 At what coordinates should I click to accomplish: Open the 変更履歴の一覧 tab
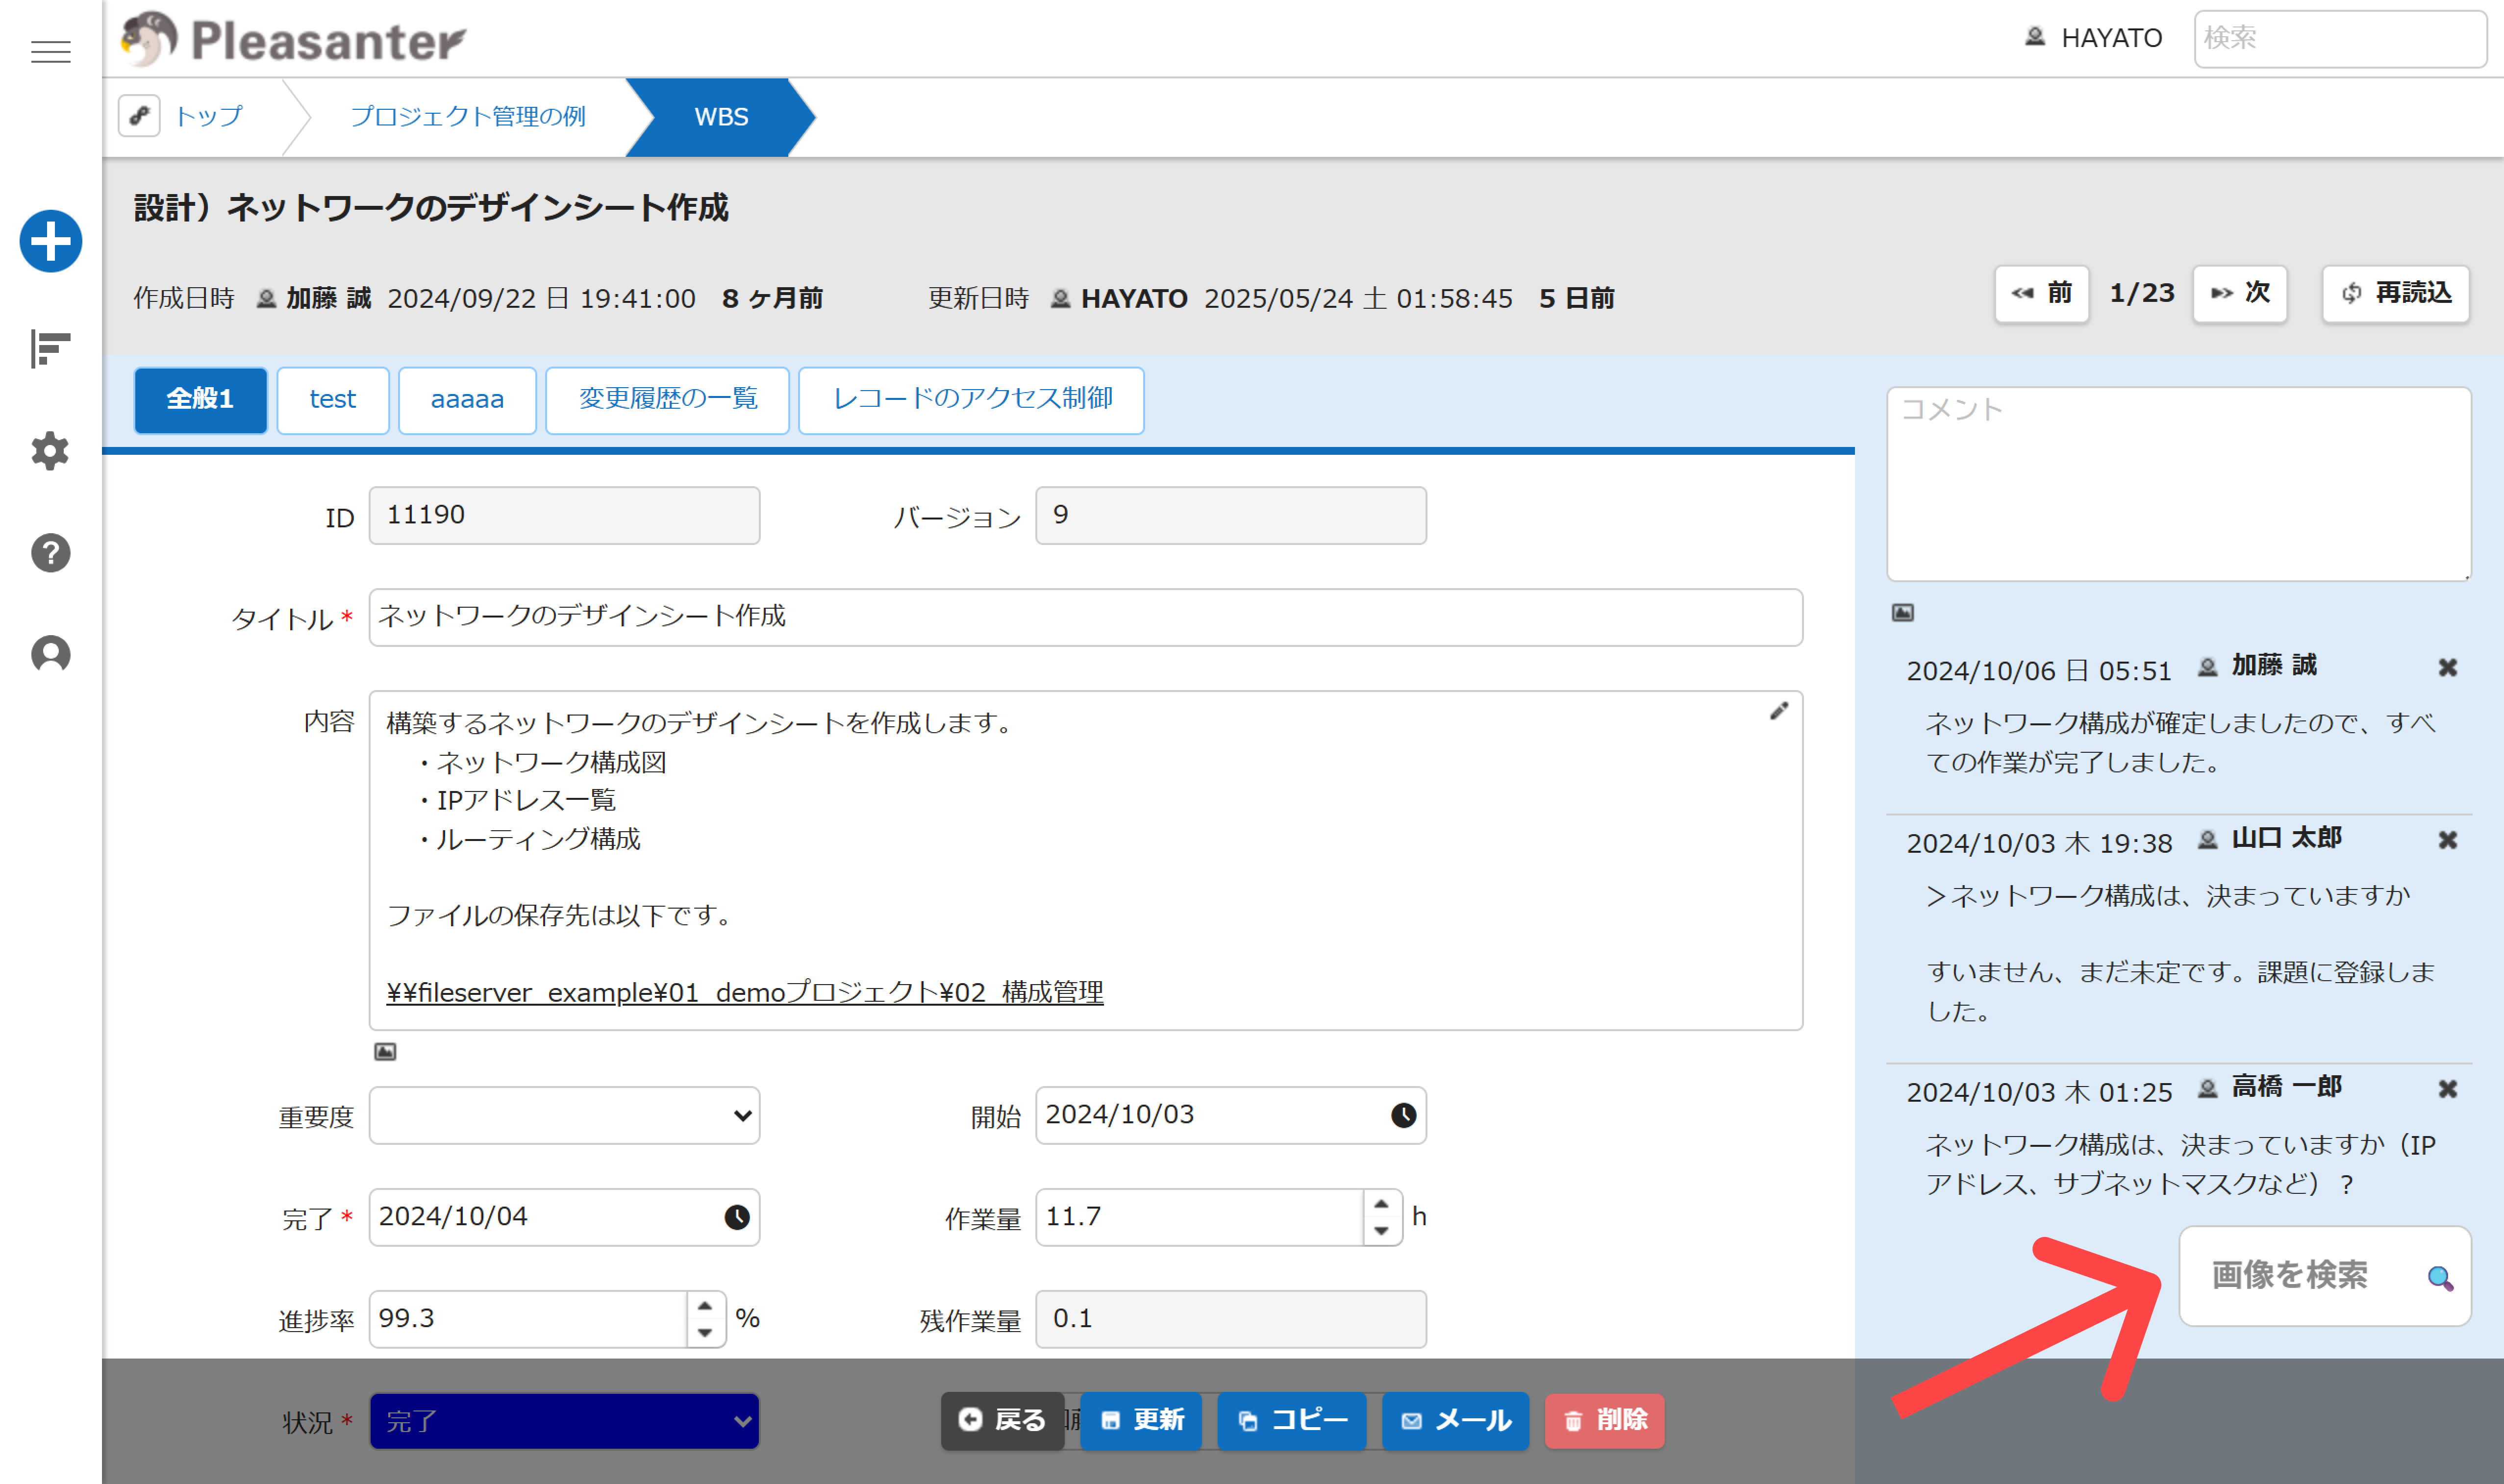[666, 400]
